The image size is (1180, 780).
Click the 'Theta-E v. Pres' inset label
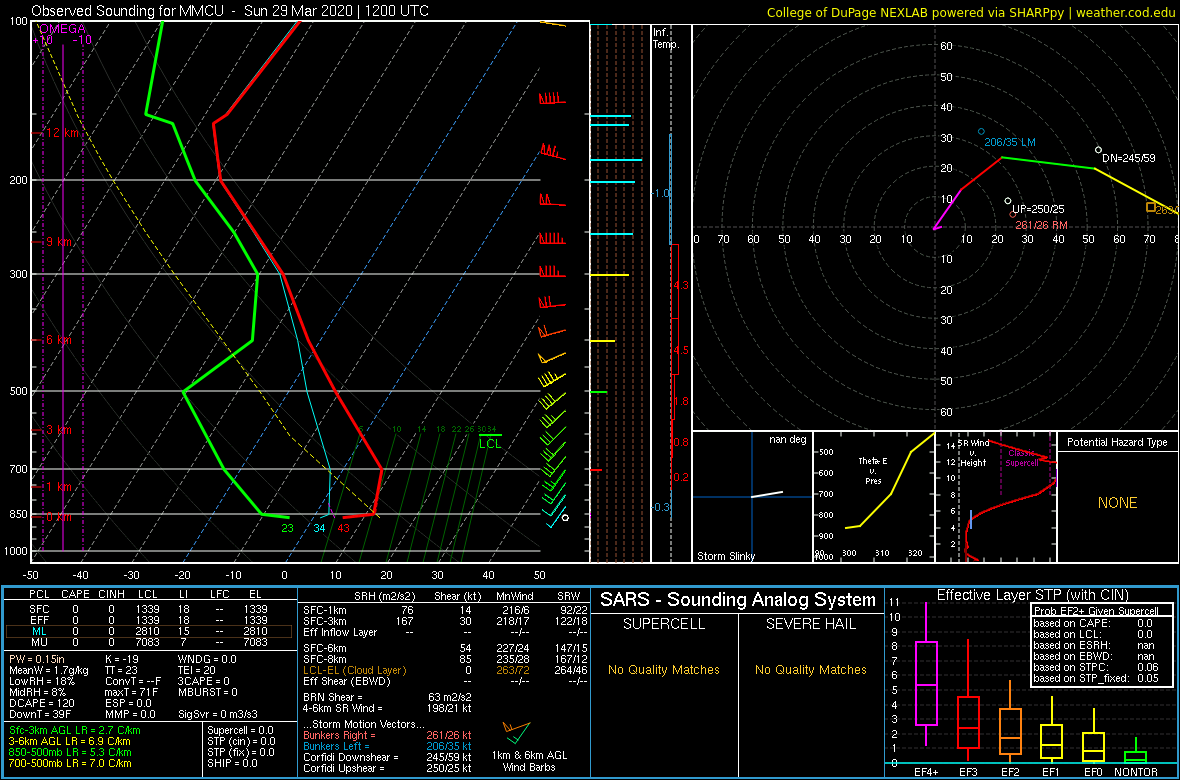874,473
